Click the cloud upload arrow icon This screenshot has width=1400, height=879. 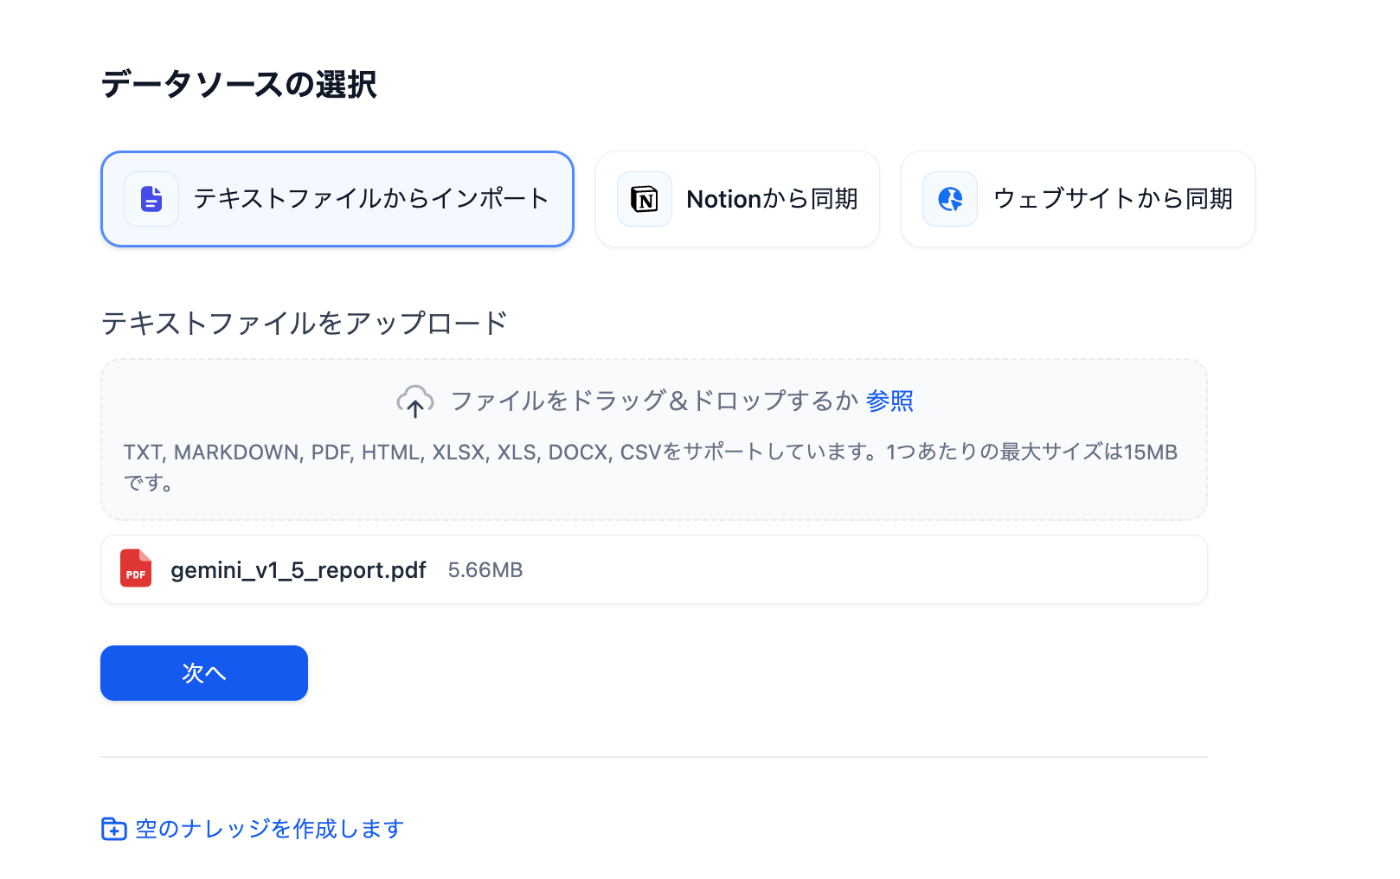click(415, 401)
